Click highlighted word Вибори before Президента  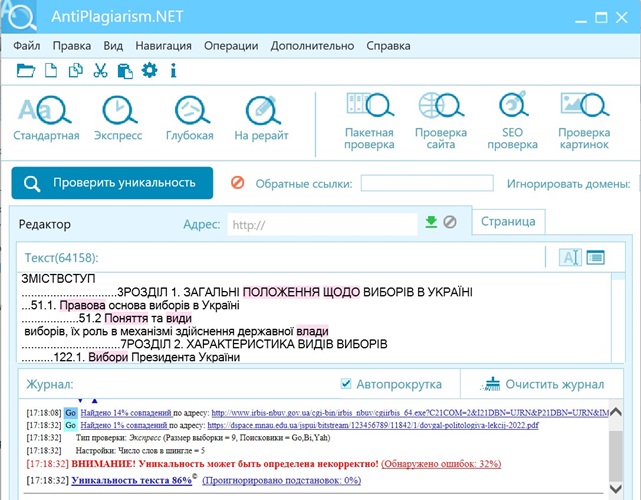click(x=108, y=357)
